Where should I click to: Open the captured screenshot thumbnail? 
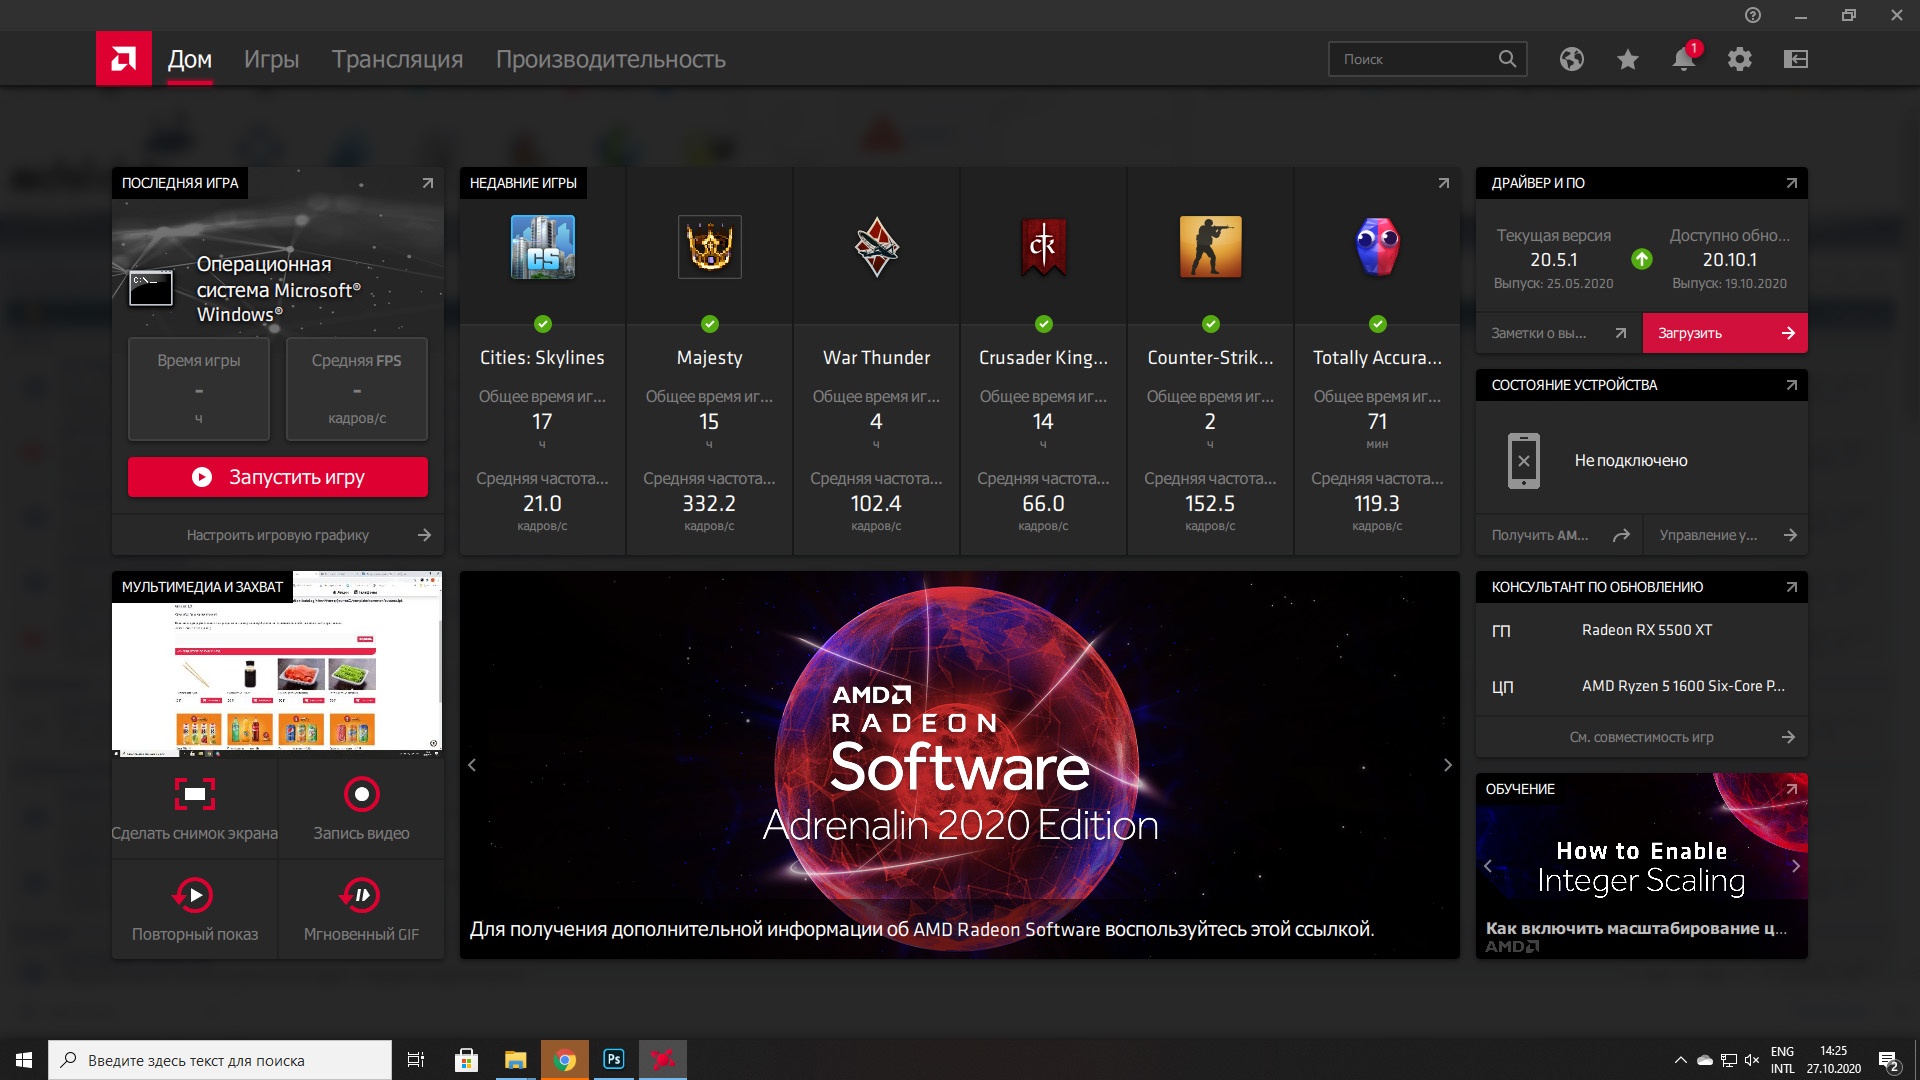(277, 664)
